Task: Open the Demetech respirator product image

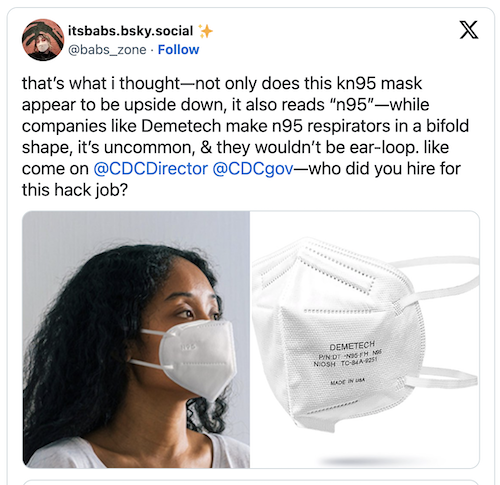Action: (x=365, y=339)
